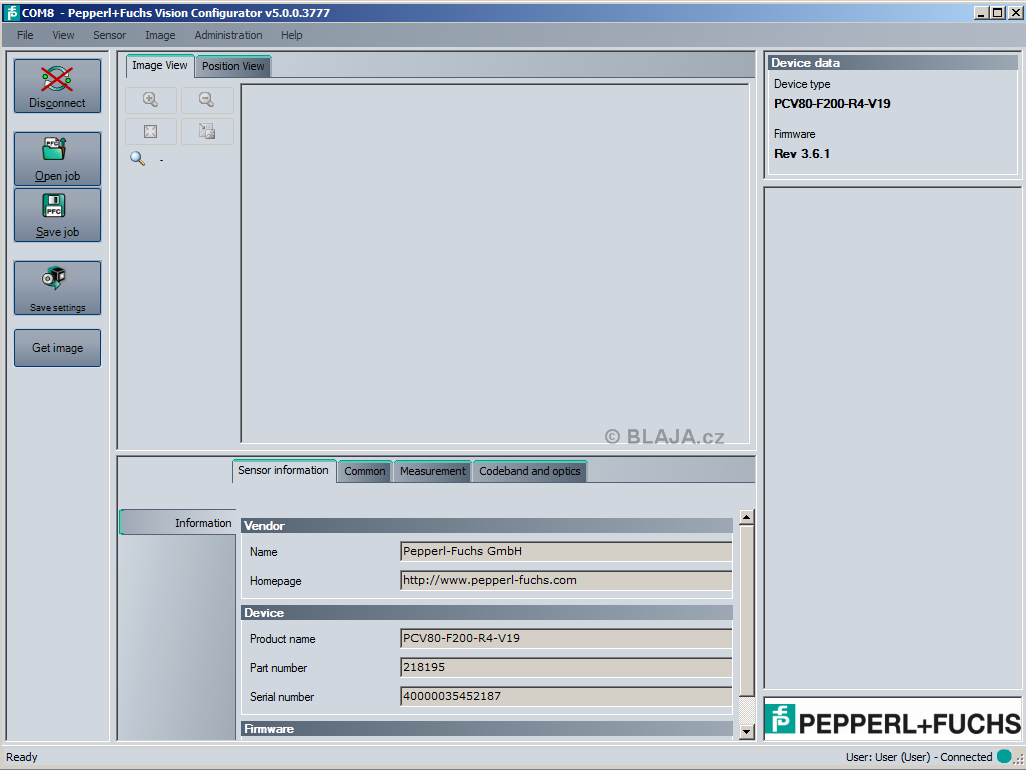Viewport: 1026px width, 770px height.
Task: Click the sensor info scrollbar thumb
Action: click(747, 610)
